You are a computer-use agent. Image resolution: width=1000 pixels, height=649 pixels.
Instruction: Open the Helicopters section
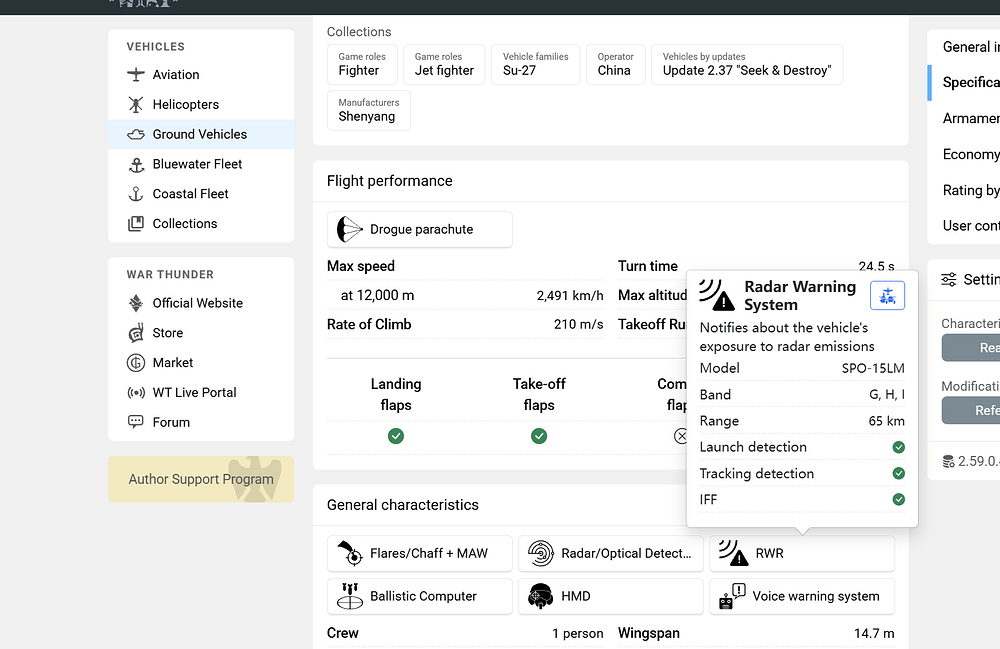tap(201, 105)
